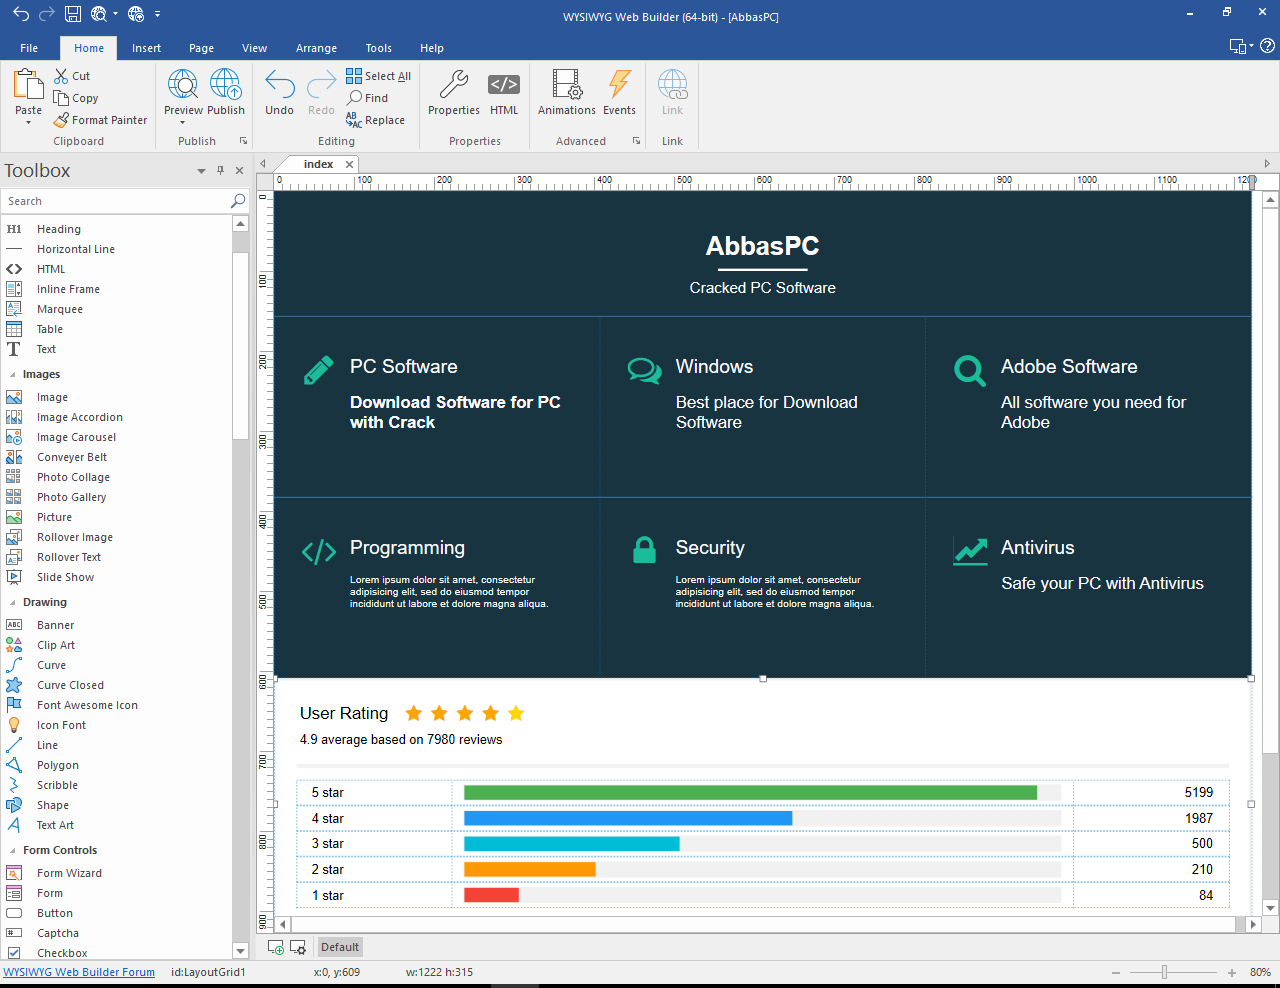Open the Help ribbon tab

[x=431, y=48]
